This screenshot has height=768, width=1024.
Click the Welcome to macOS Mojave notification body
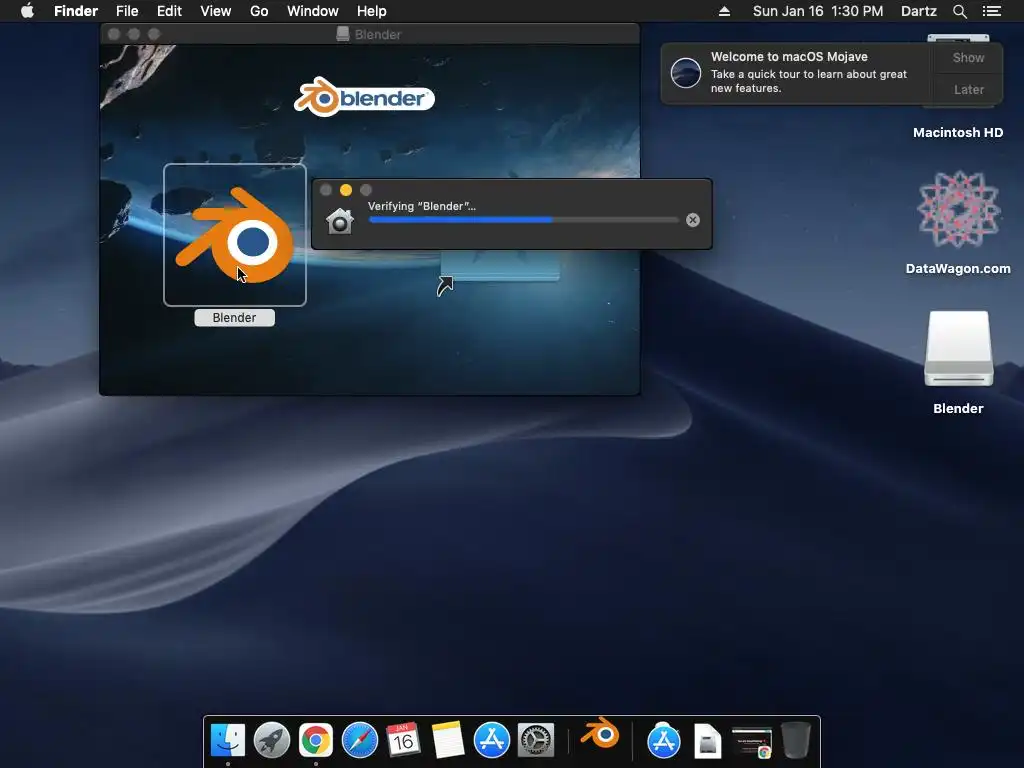pos(797,73)
